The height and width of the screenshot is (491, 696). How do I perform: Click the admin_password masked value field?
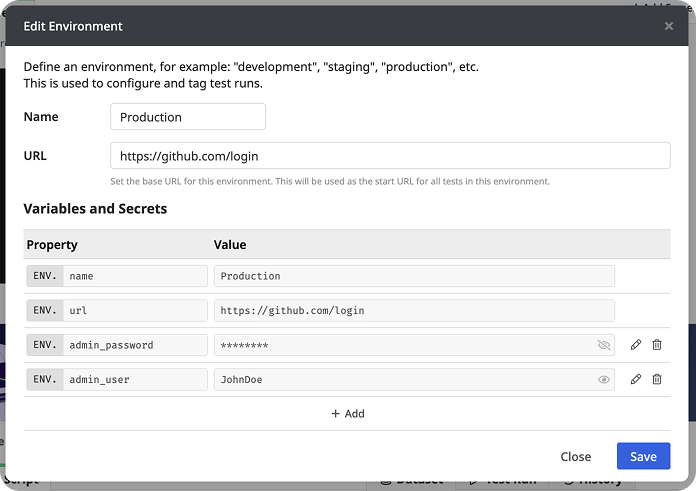[x=400, y=345]
